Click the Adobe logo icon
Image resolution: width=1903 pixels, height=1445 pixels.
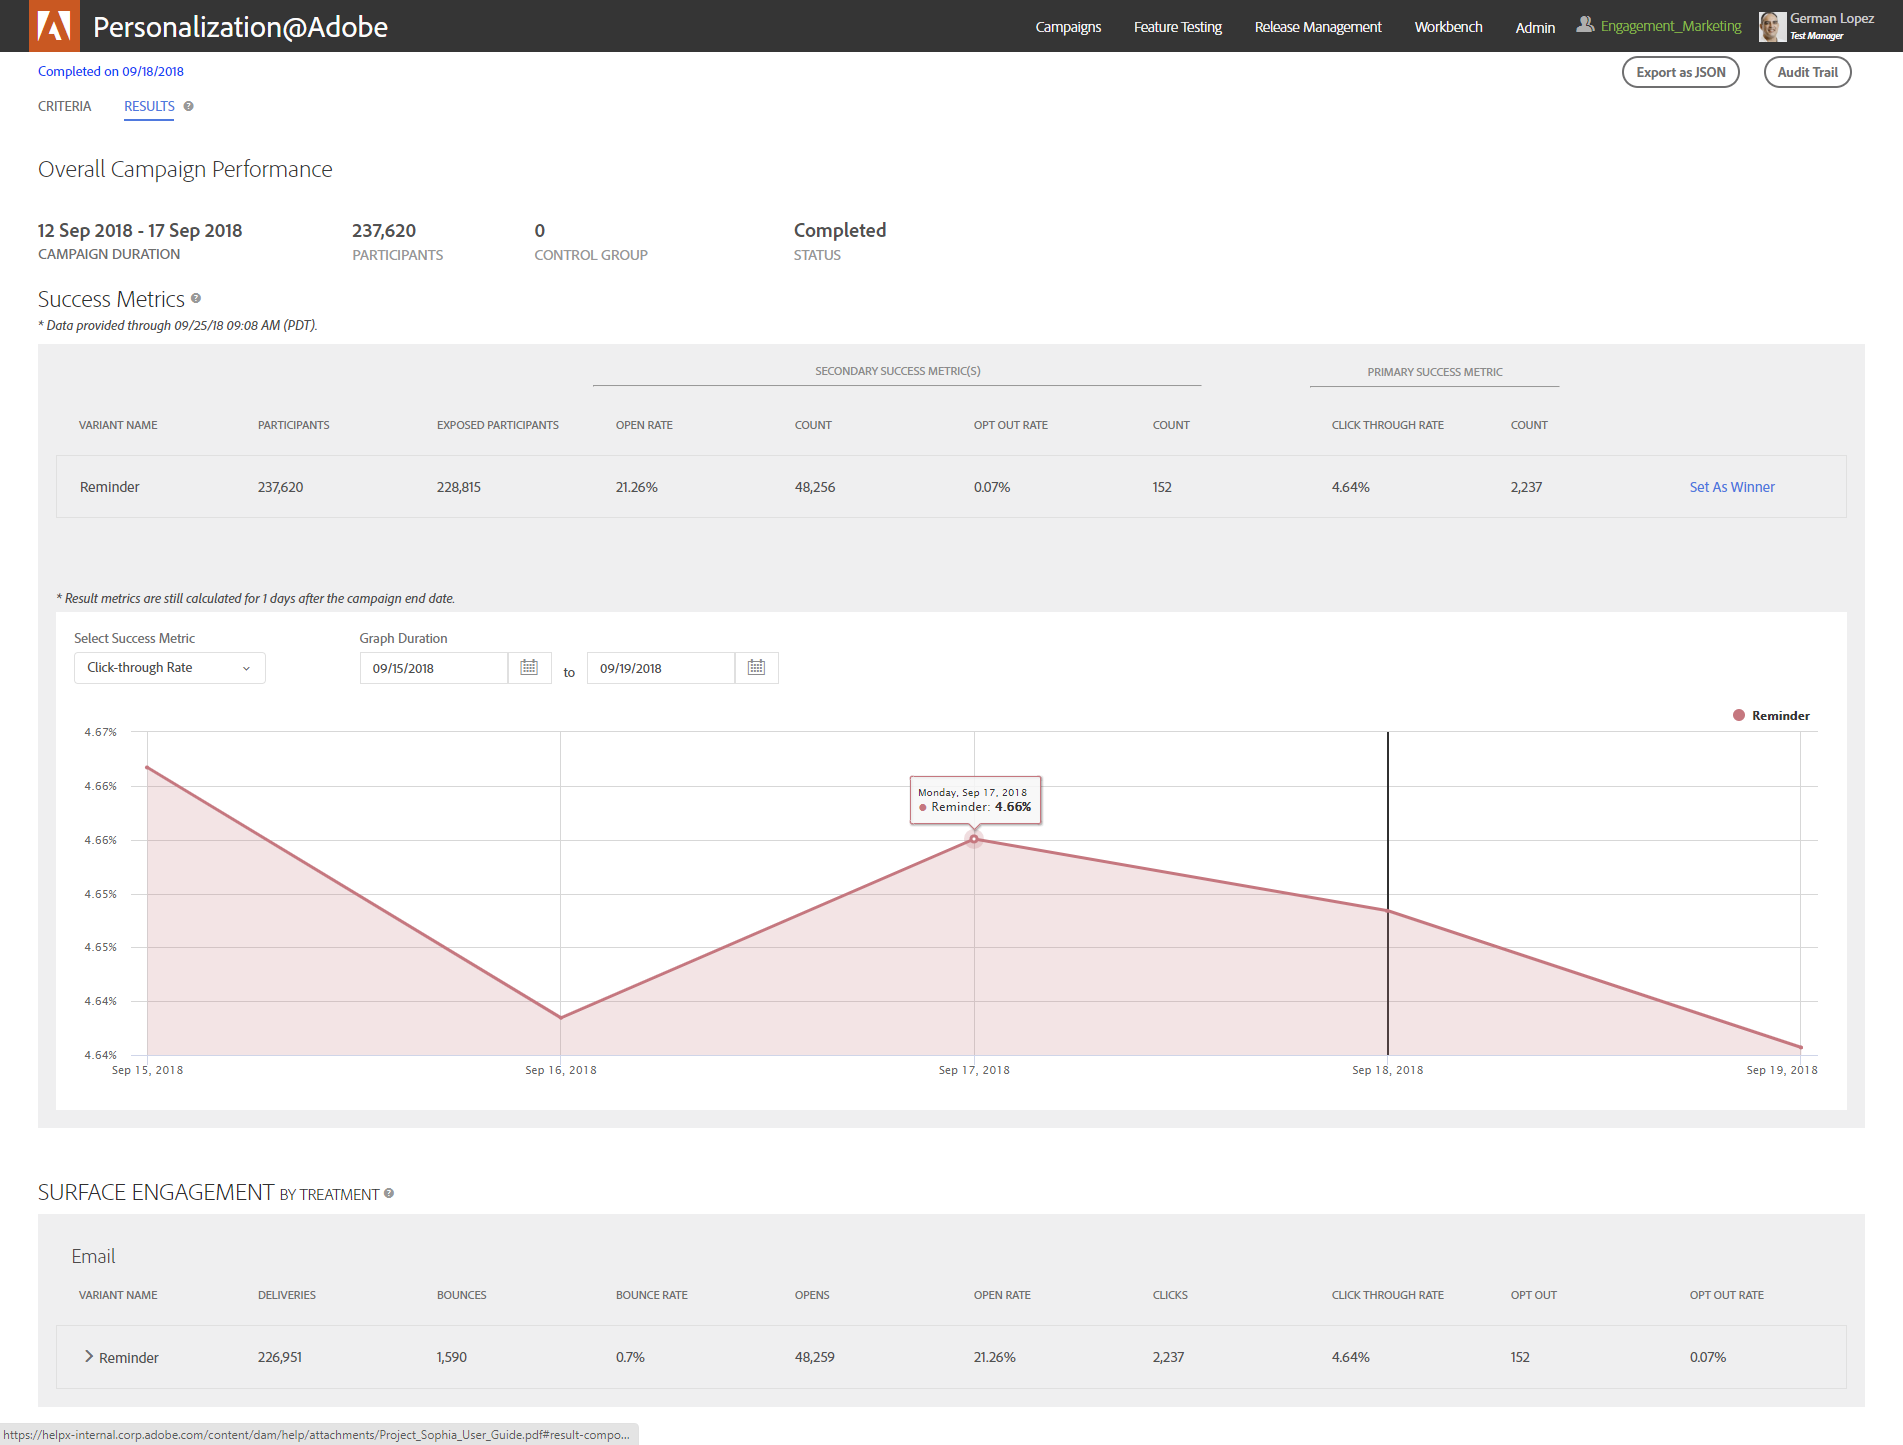[54, 26]
